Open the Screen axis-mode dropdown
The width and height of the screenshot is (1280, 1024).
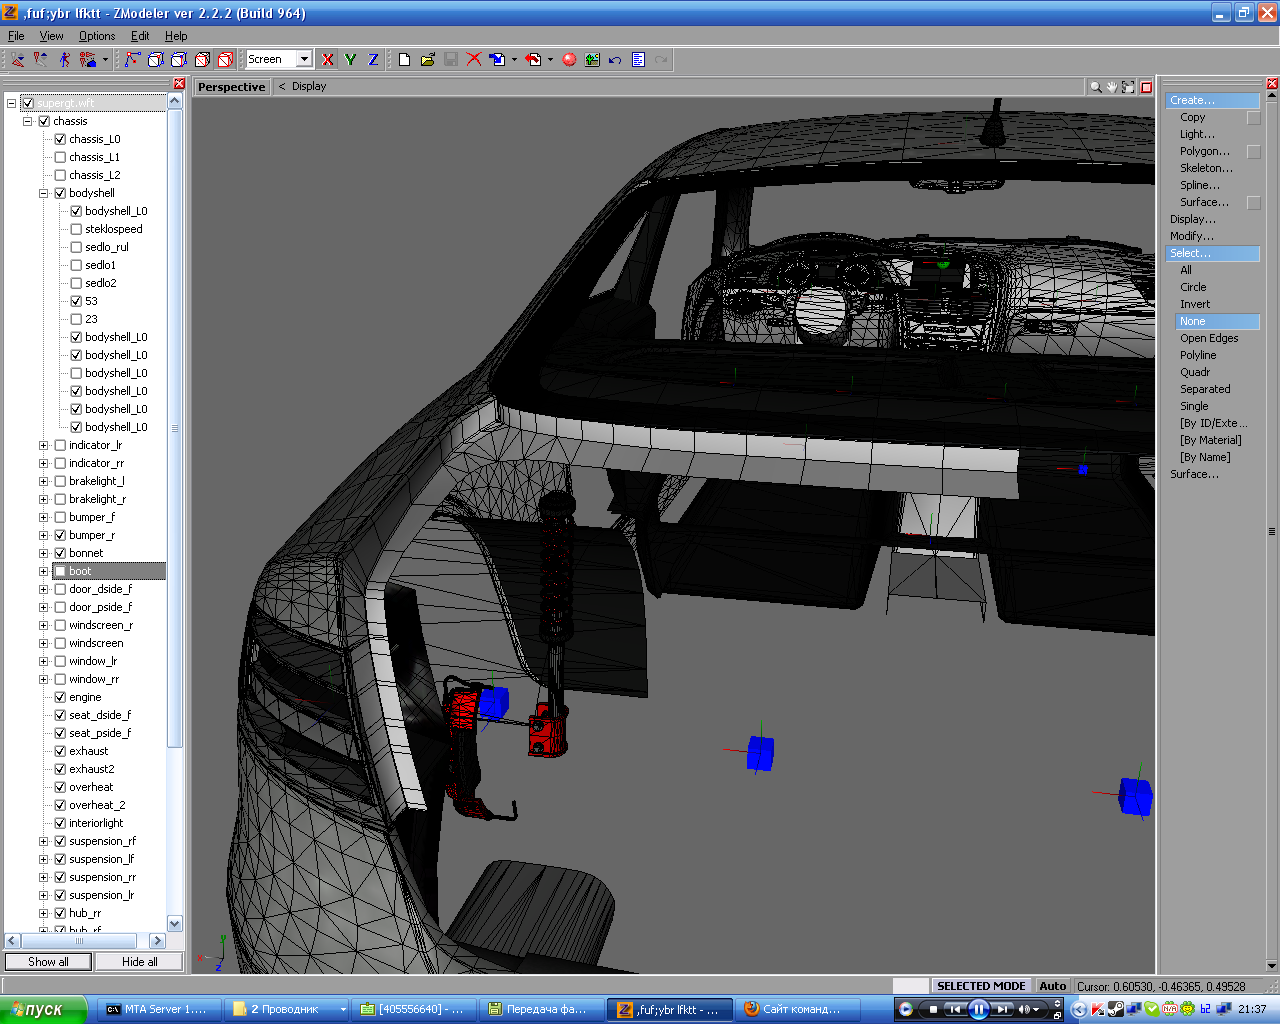[304, 60]
